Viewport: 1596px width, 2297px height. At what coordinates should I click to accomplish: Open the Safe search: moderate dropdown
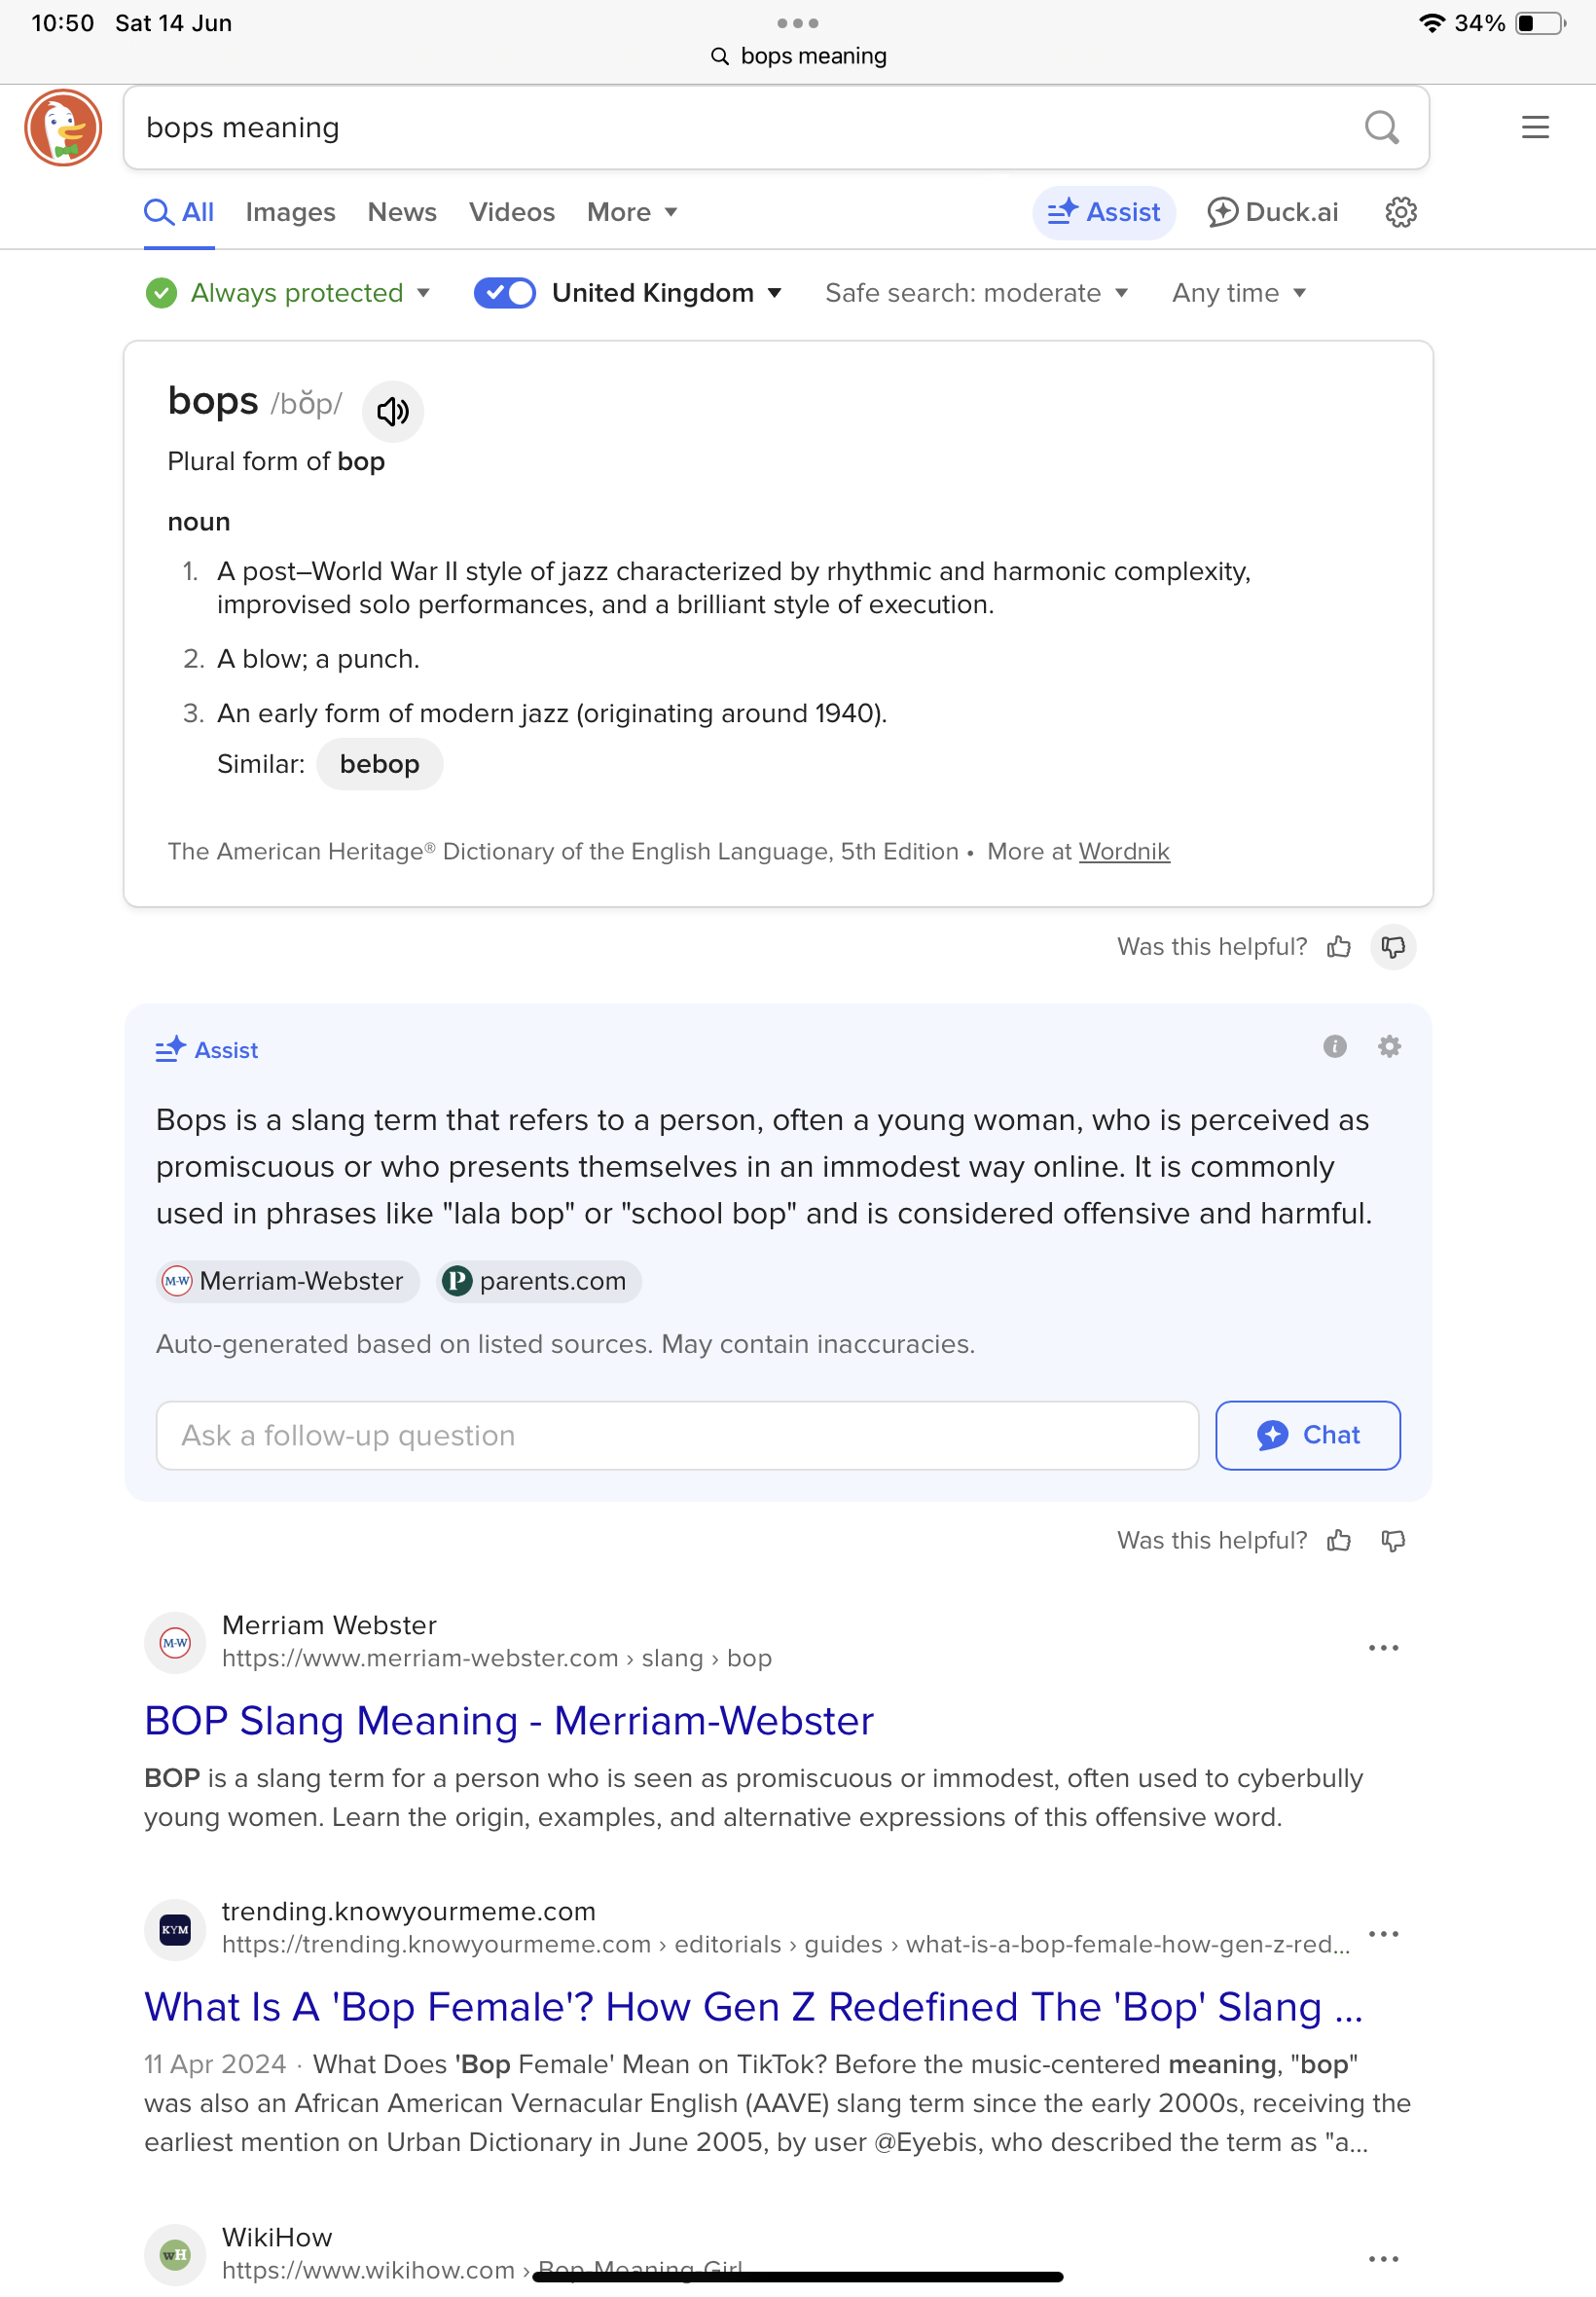click(x=975, y=293)
